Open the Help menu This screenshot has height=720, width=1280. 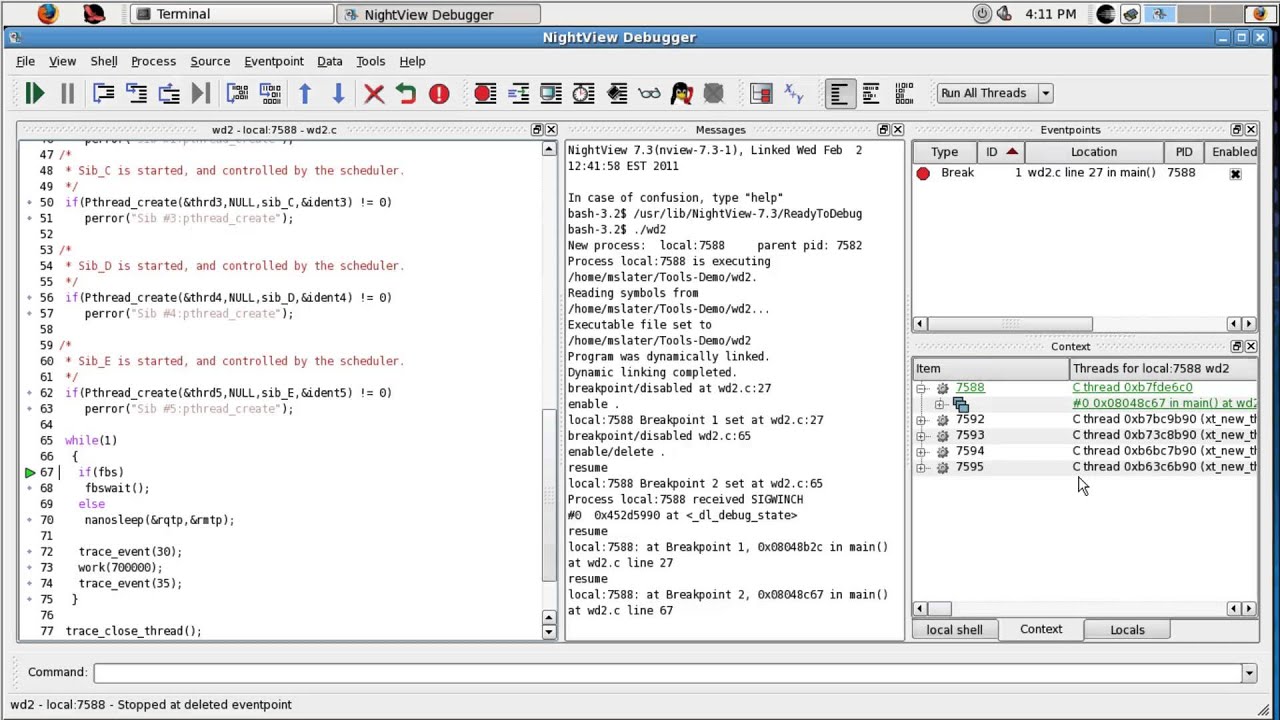tap(412, 61)
